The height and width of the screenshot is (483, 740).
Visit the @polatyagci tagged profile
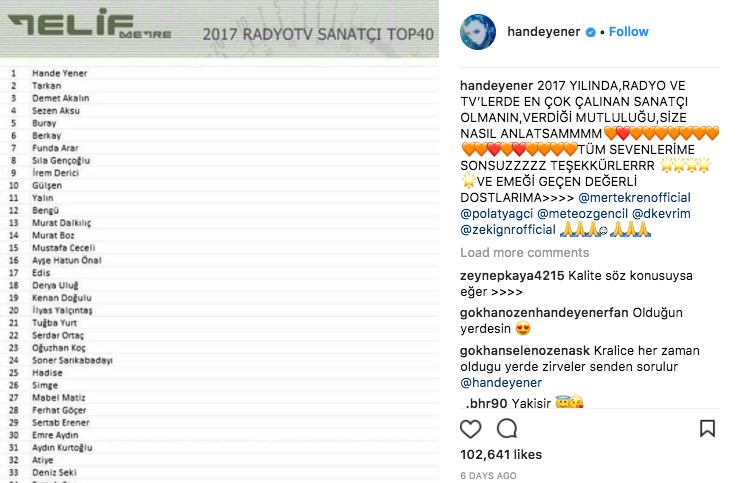click(496, 213)
